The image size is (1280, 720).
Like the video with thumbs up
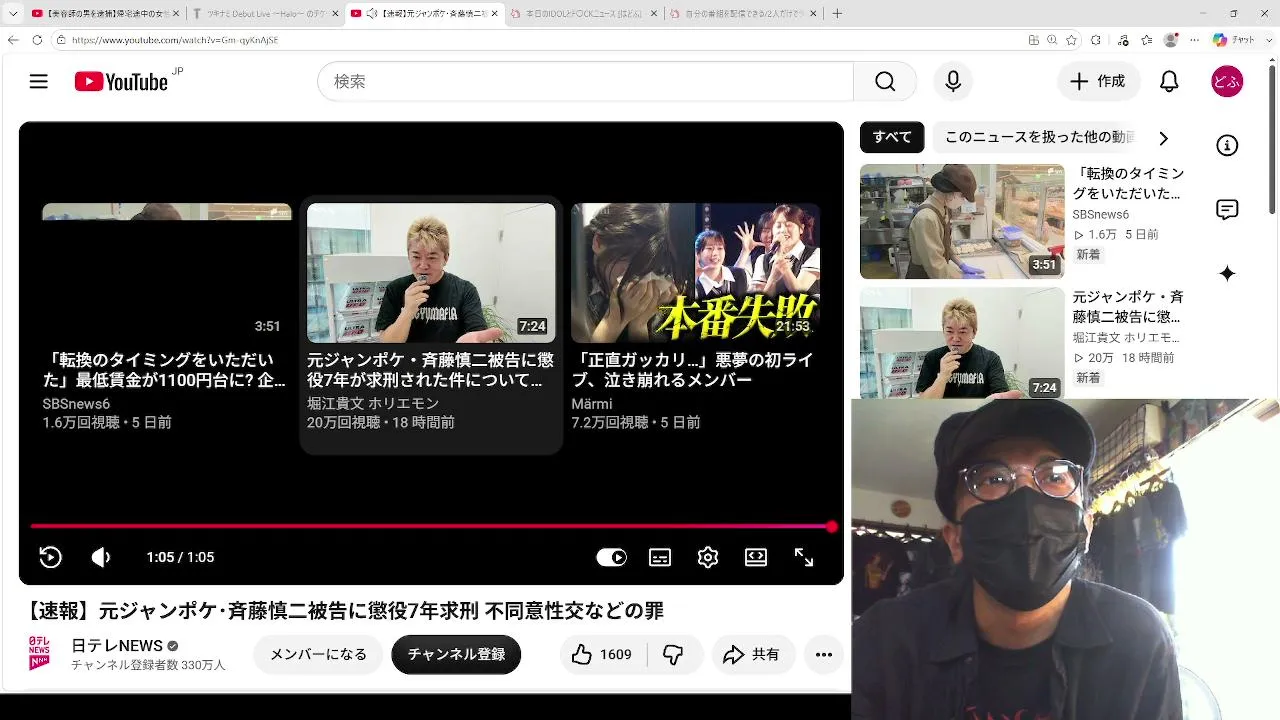(602, 654)
